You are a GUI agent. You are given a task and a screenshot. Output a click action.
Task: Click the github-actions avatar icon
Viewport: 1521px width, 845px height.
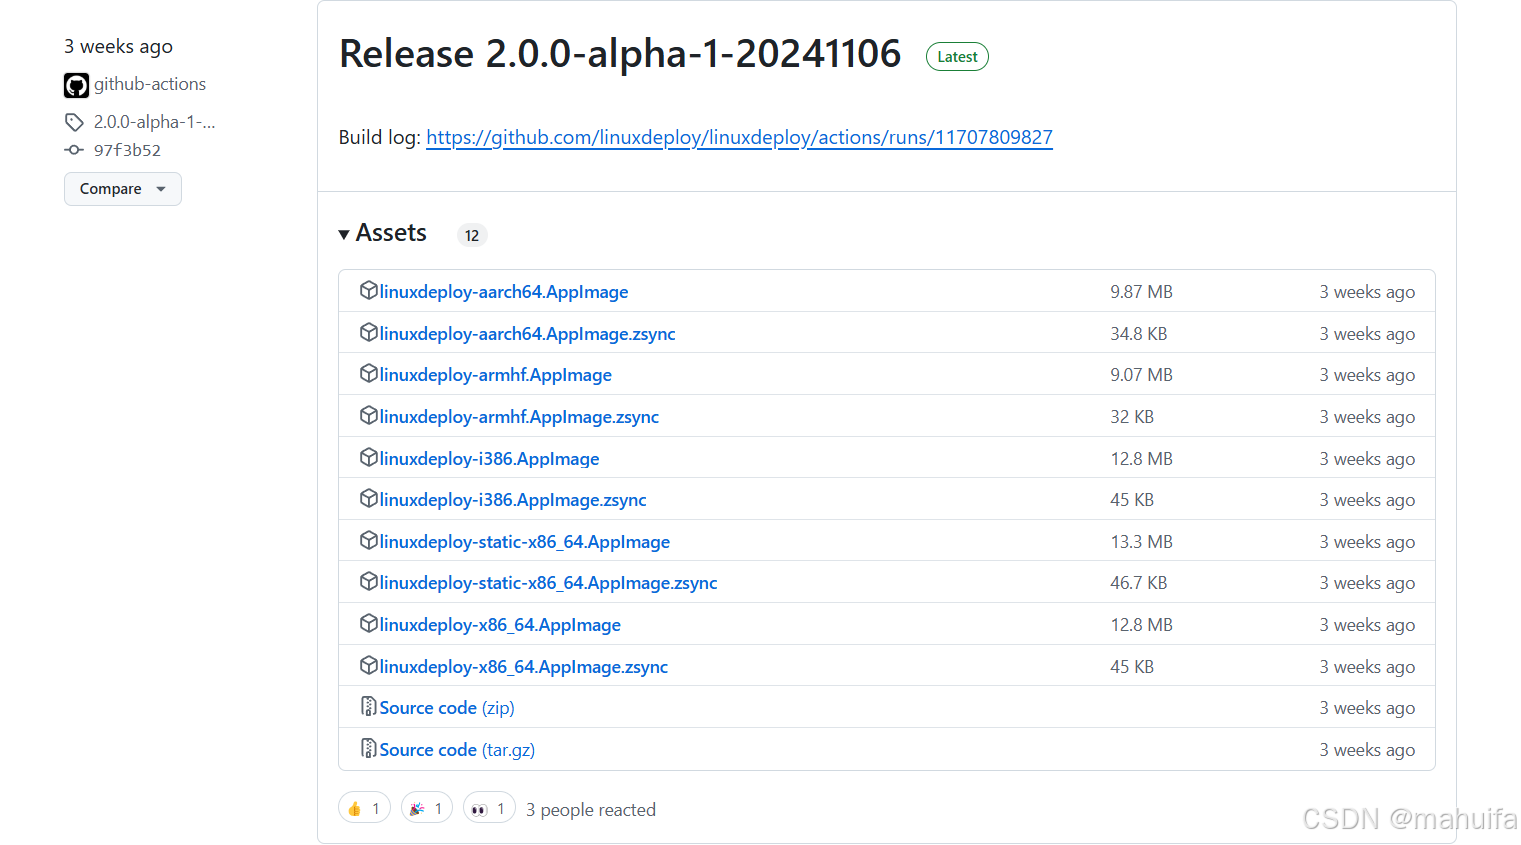[77, 85]
